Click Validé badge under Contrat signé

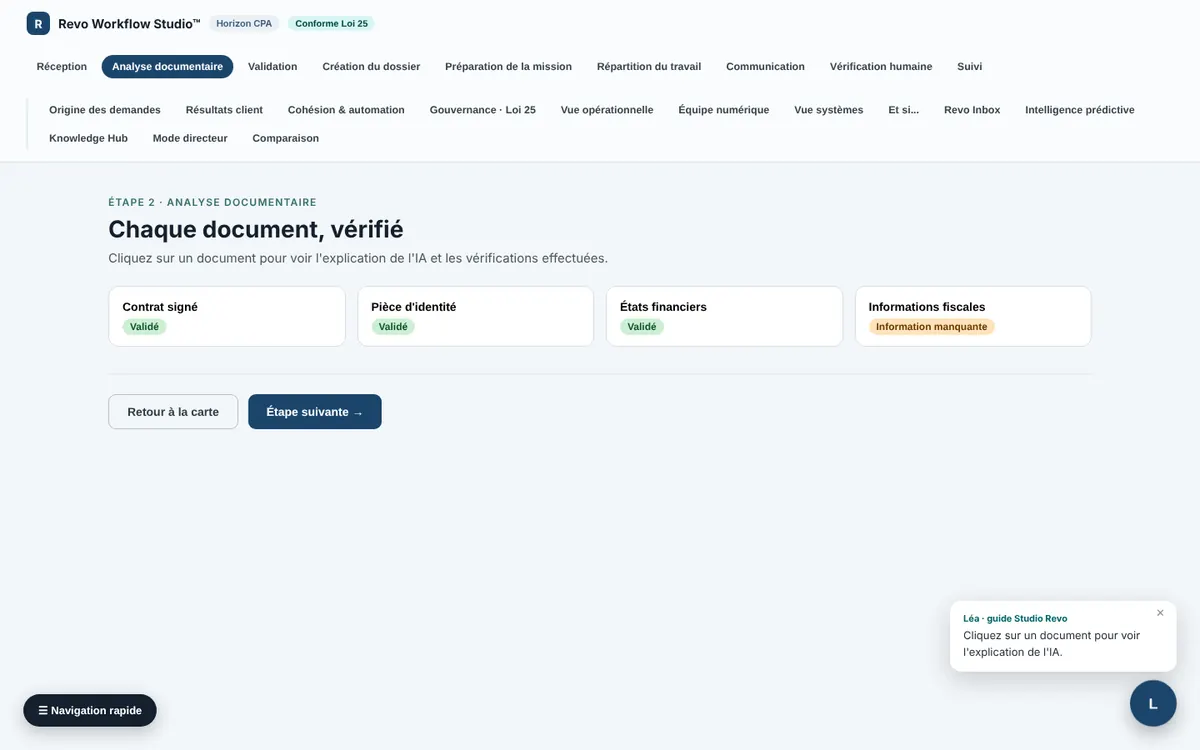144,327
